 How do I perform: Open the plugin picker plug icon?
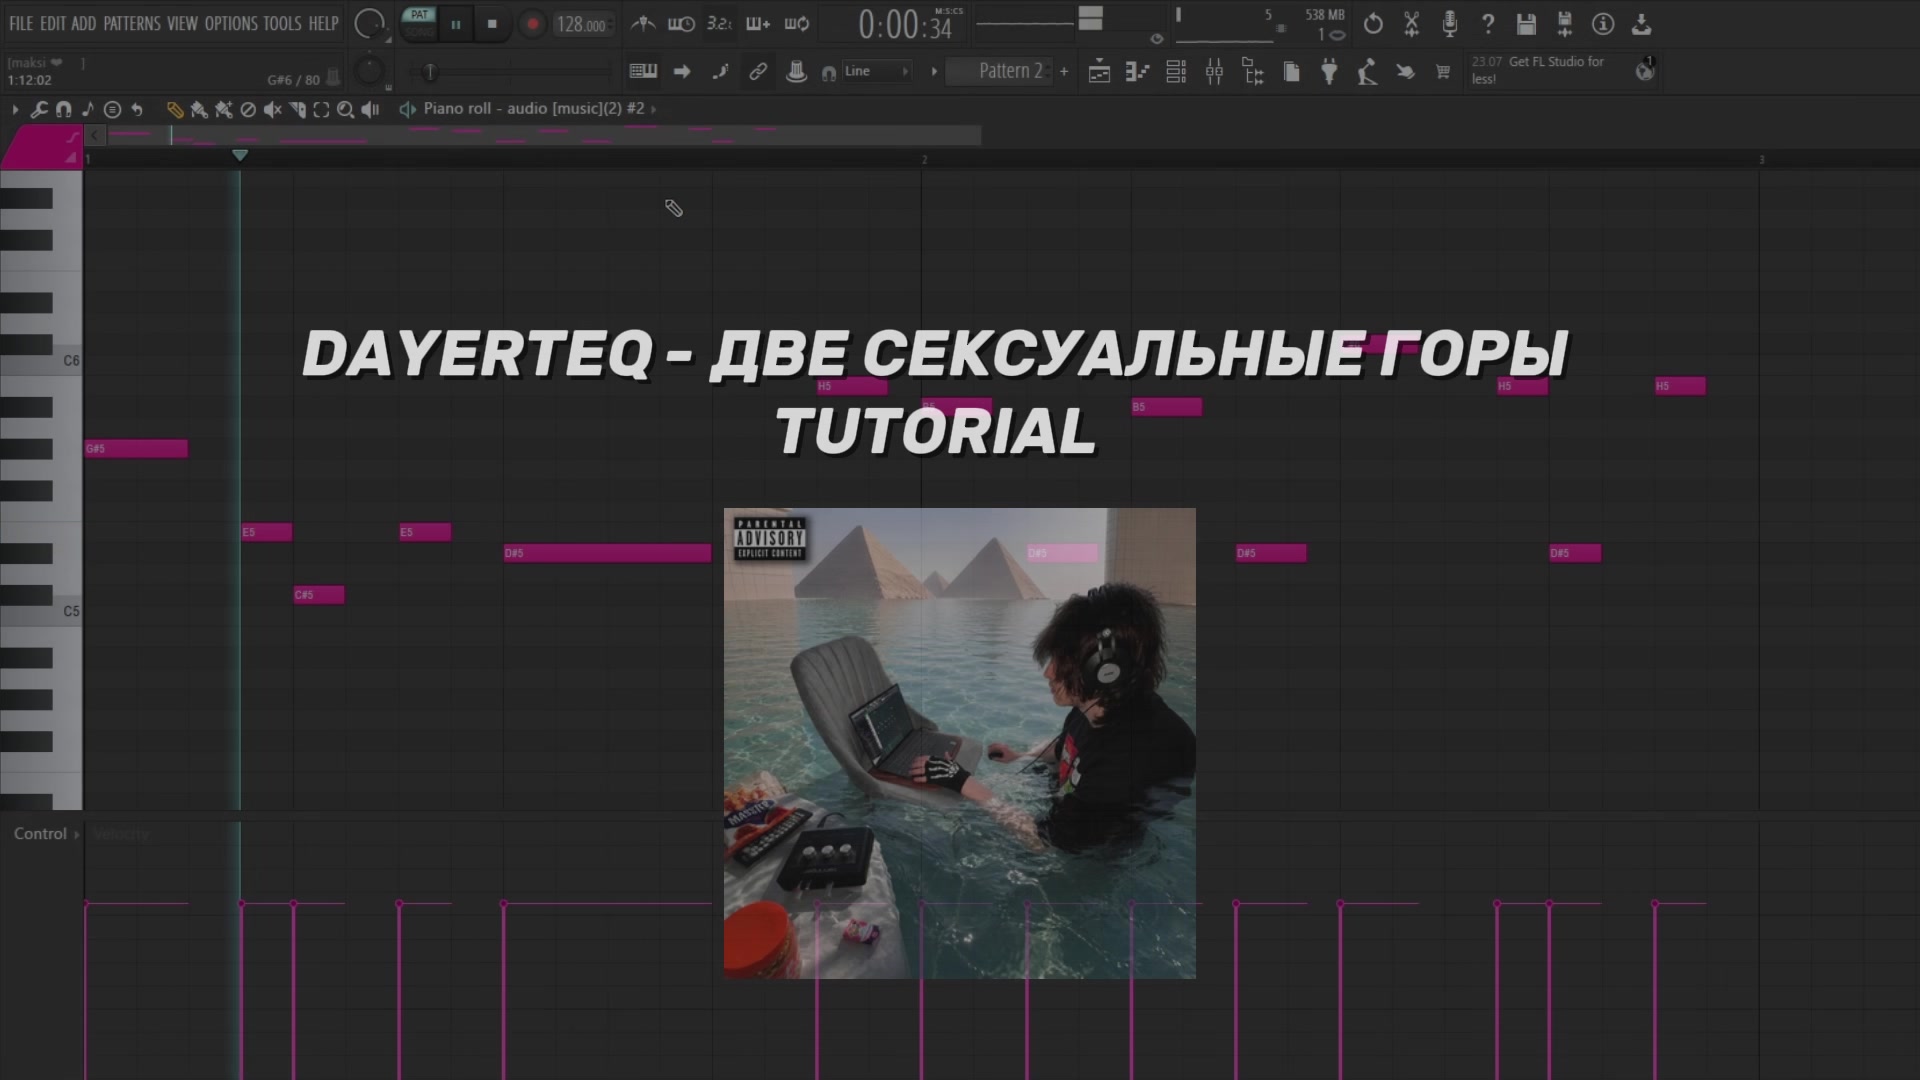pyautogui.click(x=1329, y=71)
